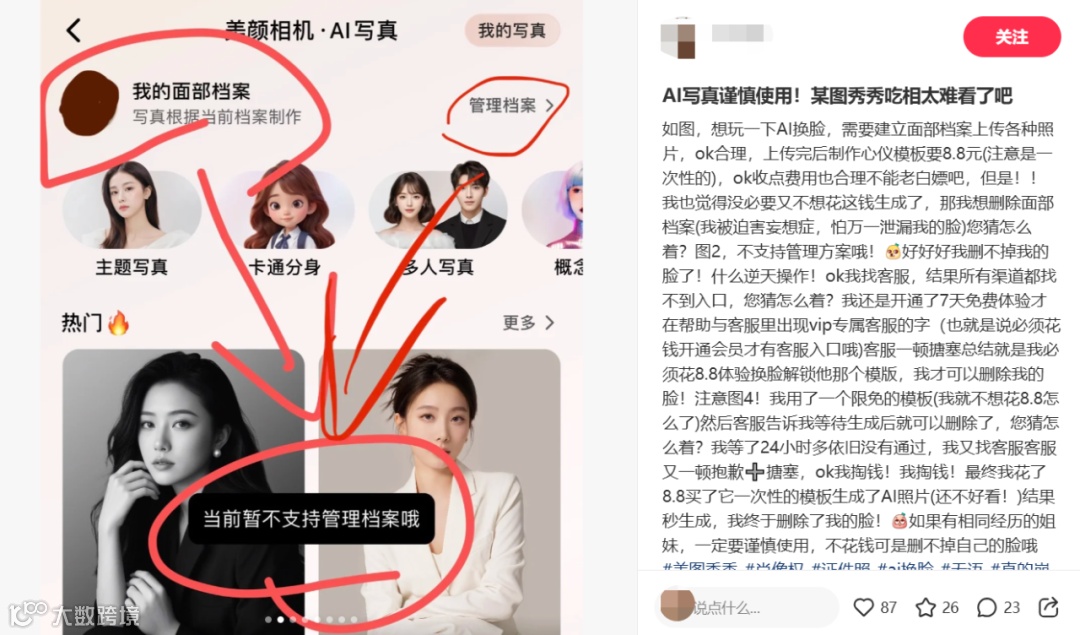The width and height of the screenshot is (1080, 635).
Task: Select the second carousel pagination dot
Action: coord(280,619)
